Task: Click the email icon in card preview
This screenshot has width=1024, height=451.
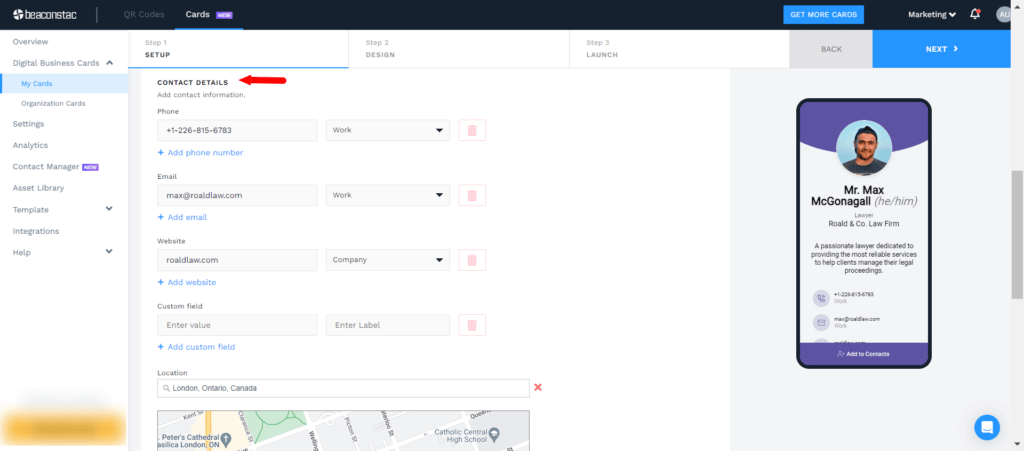Action: pyautogui.click(x=821, y=322)
